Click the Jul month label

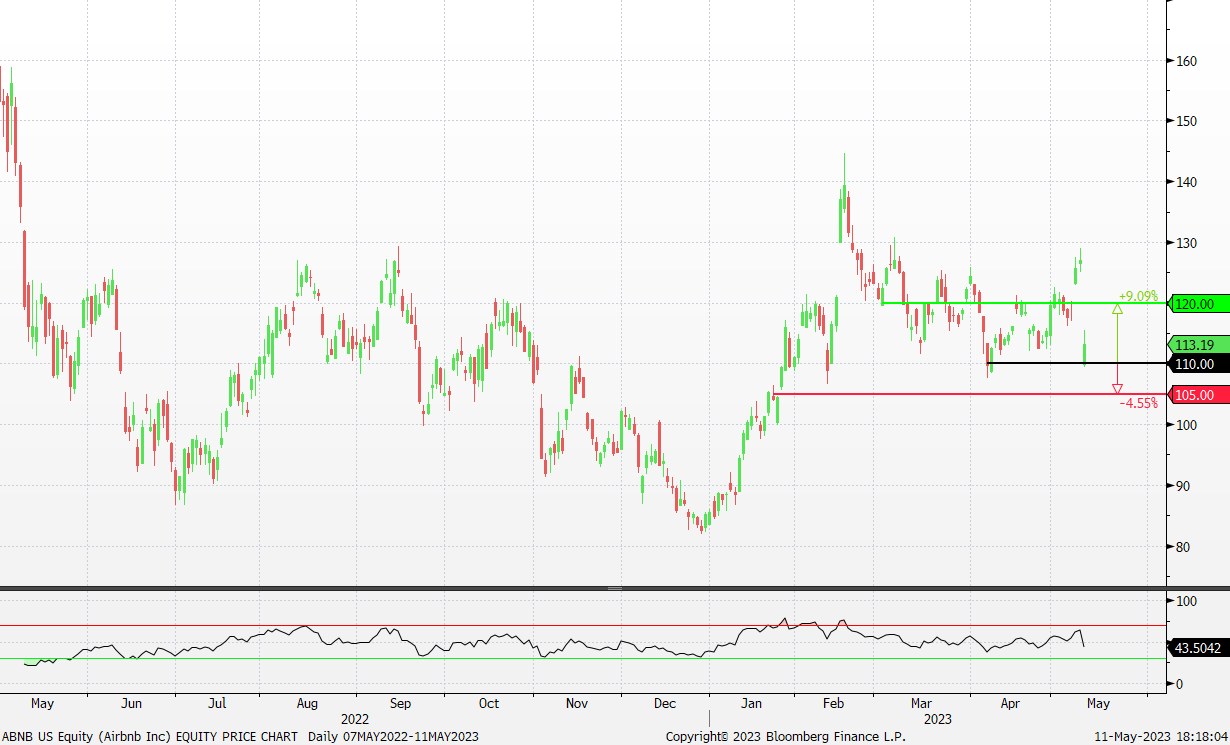[217, 703]
